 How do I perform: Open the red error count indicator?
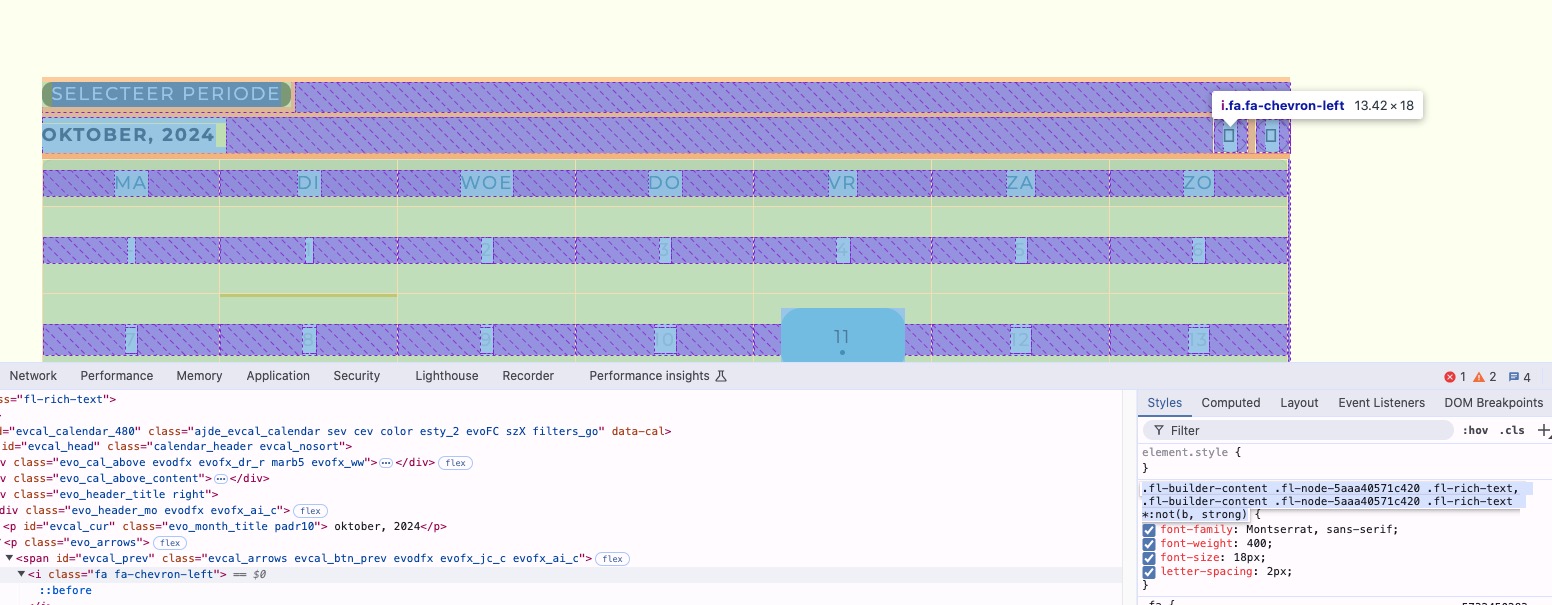pyautogui.click(x=1455, y=377)
